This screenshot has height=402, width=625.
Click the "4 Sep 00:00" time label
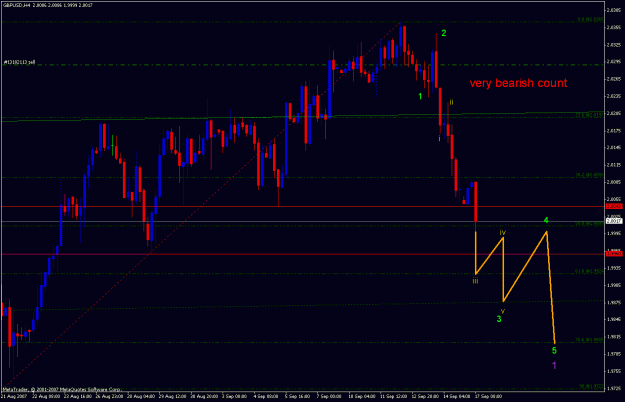(266, 396)
